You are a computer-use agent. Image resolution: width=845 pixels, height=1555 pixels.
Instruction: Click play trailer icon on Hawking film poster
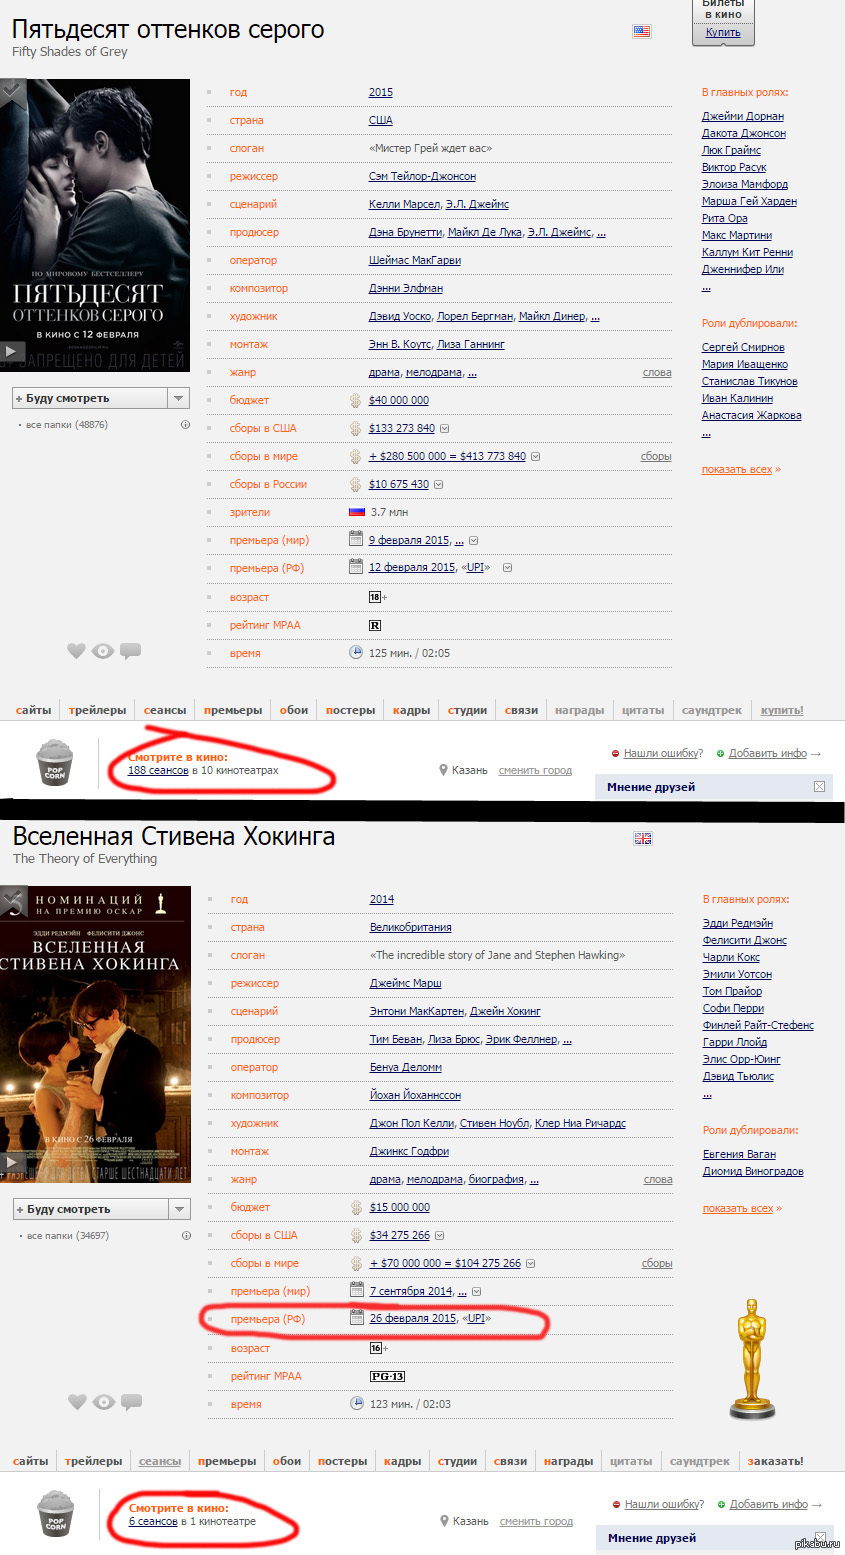12,1162
